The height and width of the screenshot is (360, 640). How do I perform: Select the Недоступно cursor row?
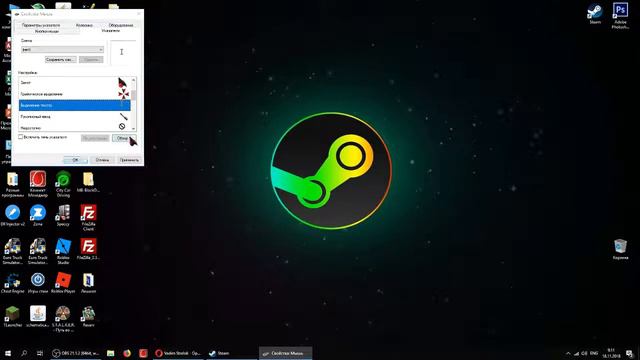click(75, 127)
